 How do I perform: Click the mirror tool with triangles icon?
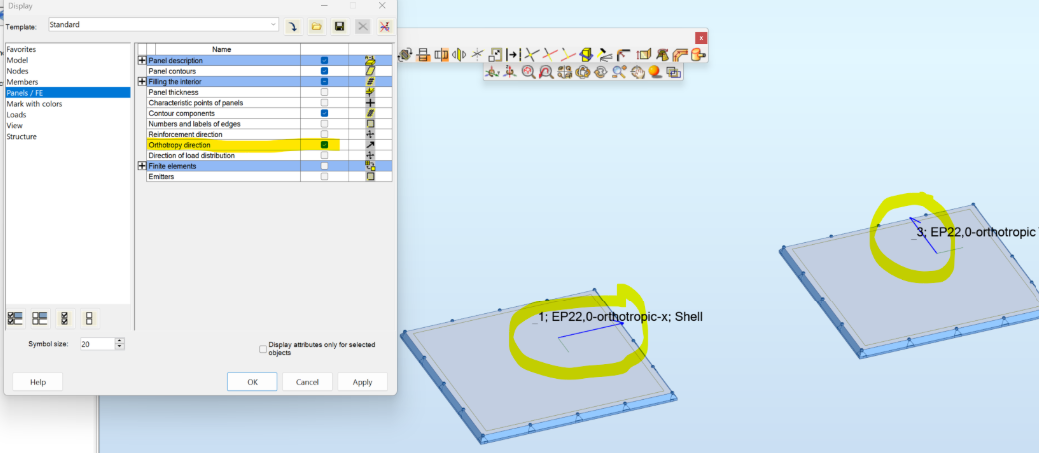pyautogui.click(x=459, y=54)
